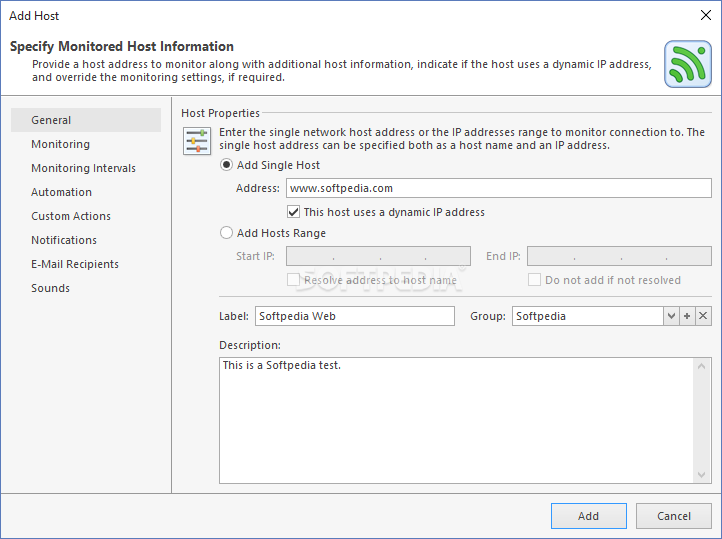Image resolution: width=722 pixels, height=539 pixels.
Task: Open the General settings page
Action: tap(86, 120)
